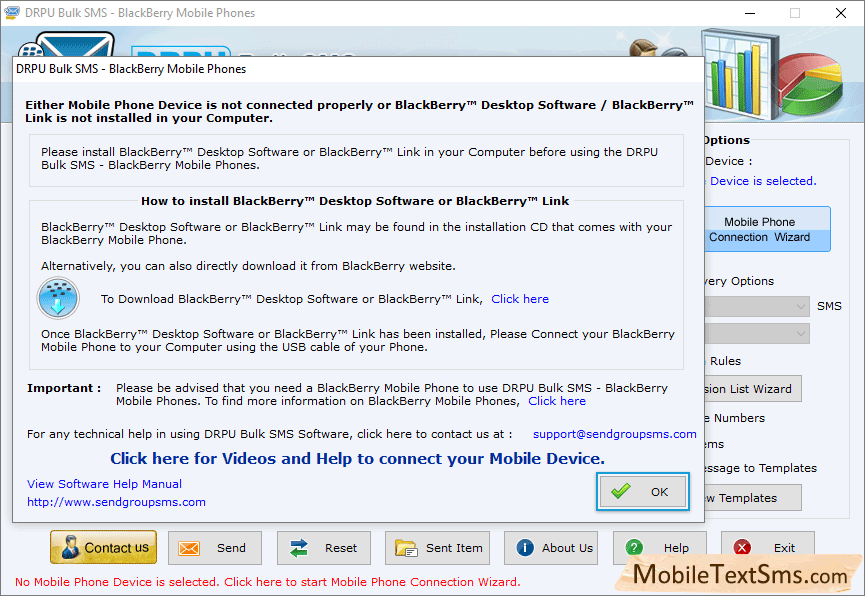Open About Us button
This screenshot has height=596, width=865.
(x=551, y=548)
